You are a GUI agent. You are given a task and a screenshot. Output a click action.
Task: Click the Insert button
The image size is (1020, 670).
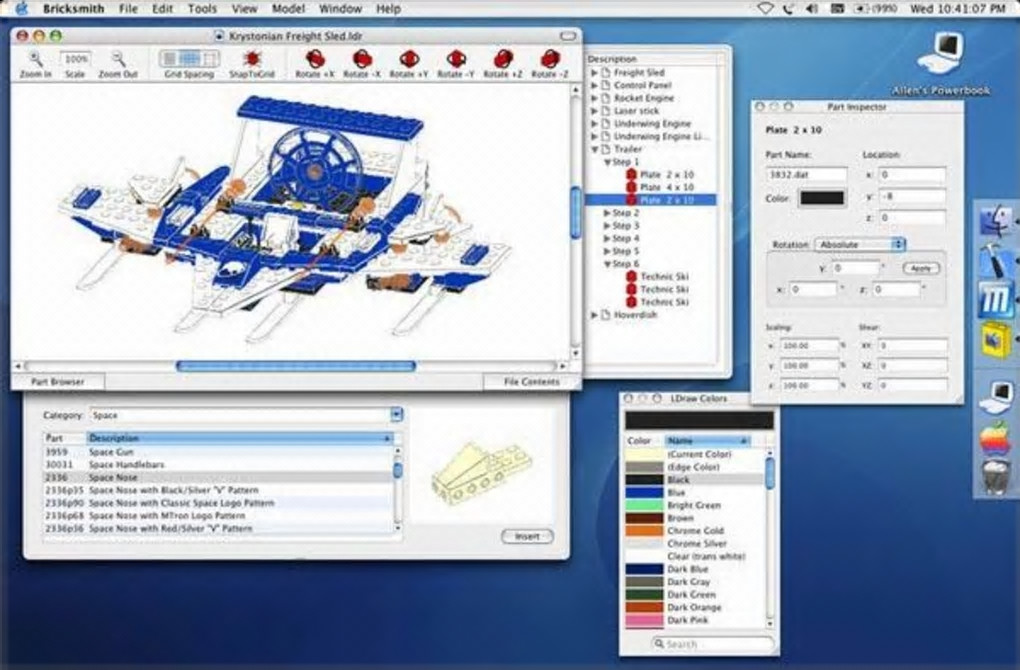coord(527,537)
